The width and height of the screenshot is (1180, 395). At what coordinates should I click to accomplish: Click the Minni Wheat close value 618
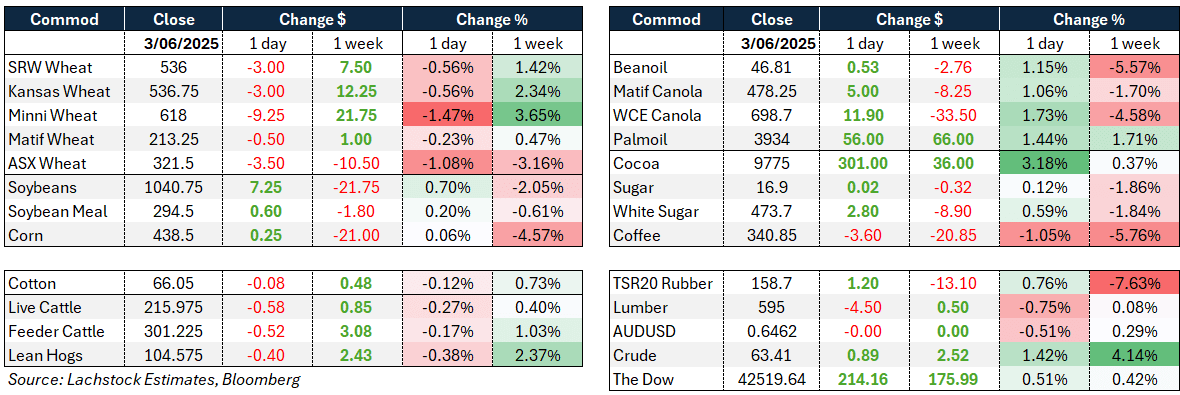pos(174,115)
